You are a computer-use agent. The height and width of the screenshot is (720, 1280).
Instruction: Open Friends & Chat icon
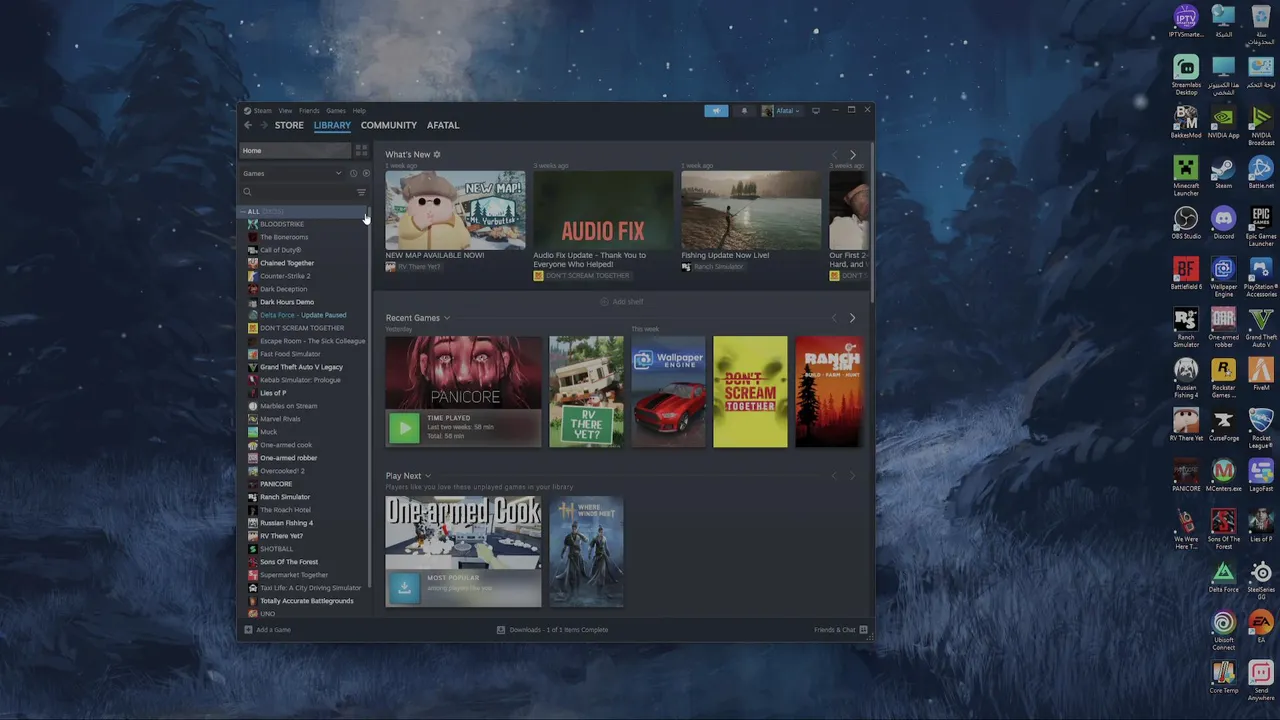(863, 630)
